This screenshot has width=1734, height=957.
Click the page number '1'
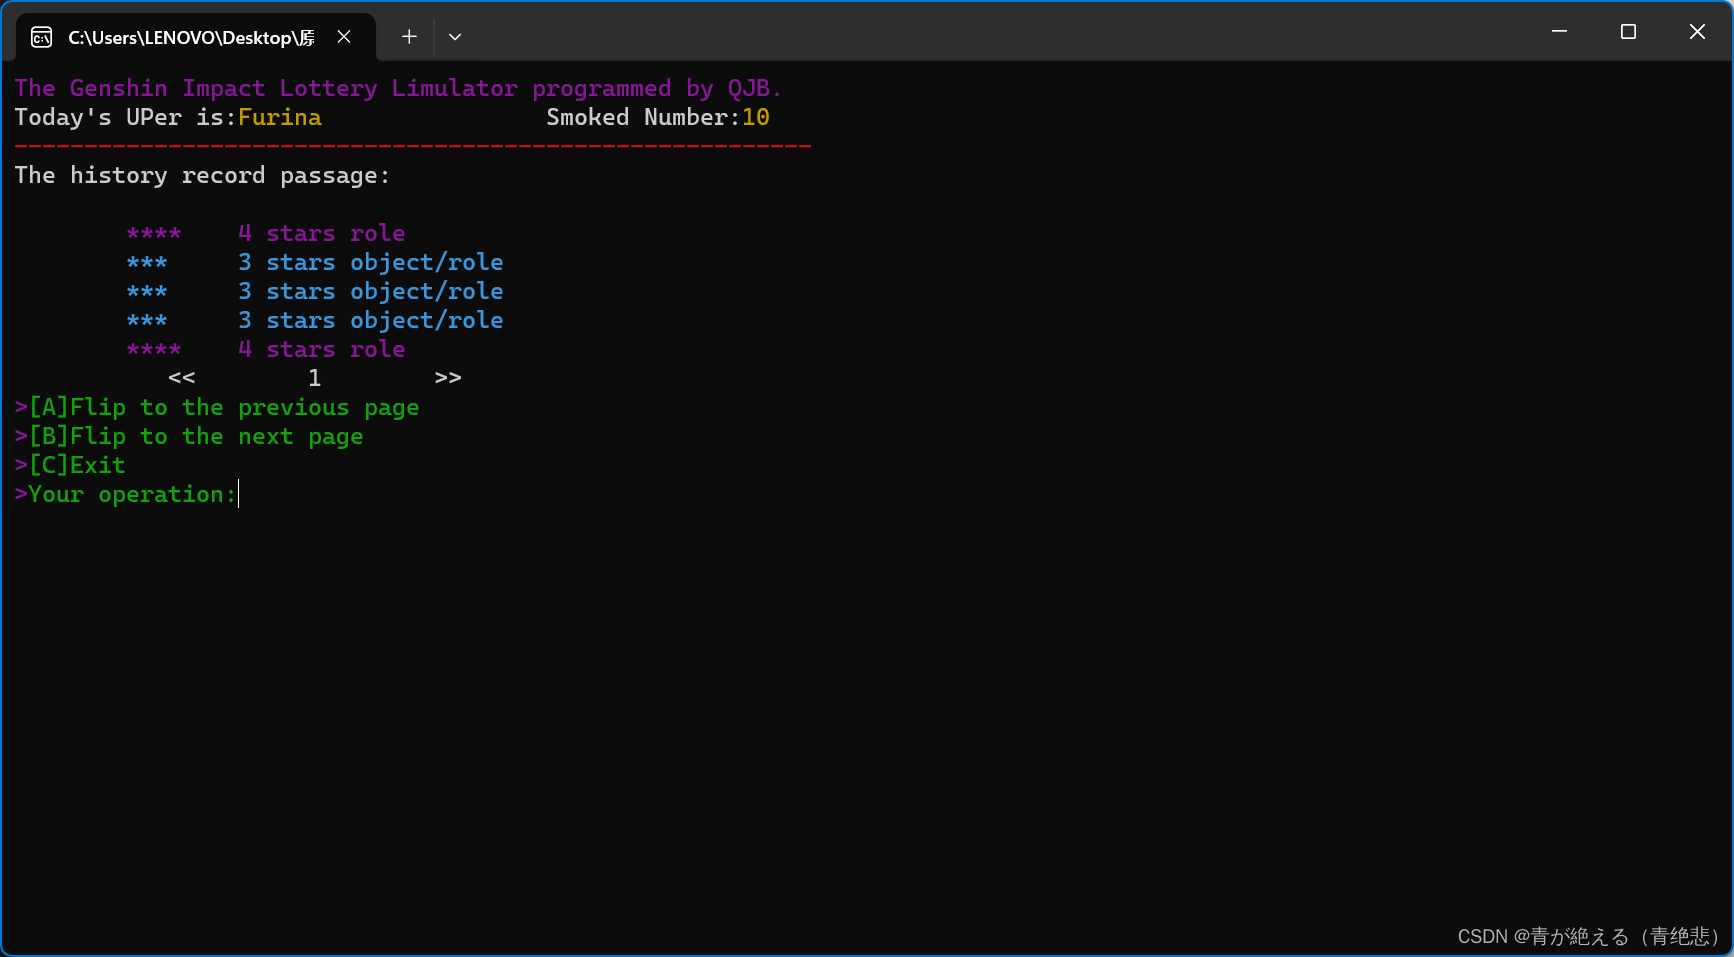[315, 378]
